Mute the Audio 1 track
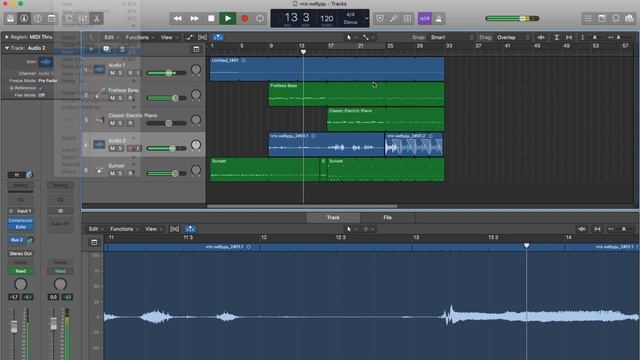Viewport: 640px width, 360px height. pos(112,73)
